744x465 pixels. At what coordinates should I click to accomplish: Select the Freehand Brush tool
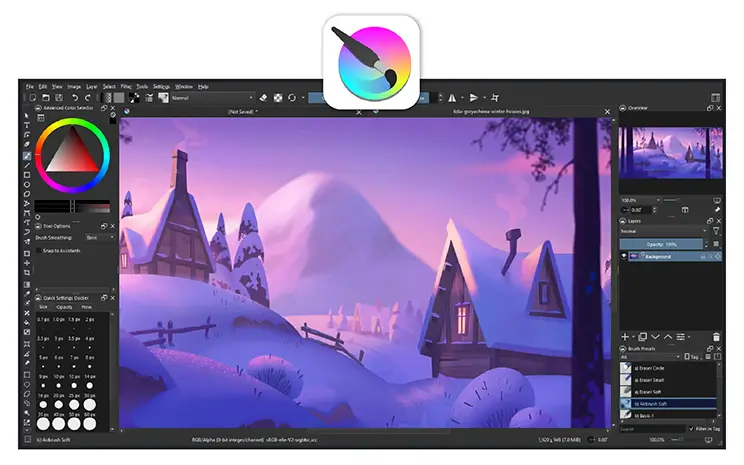(27, 157)
